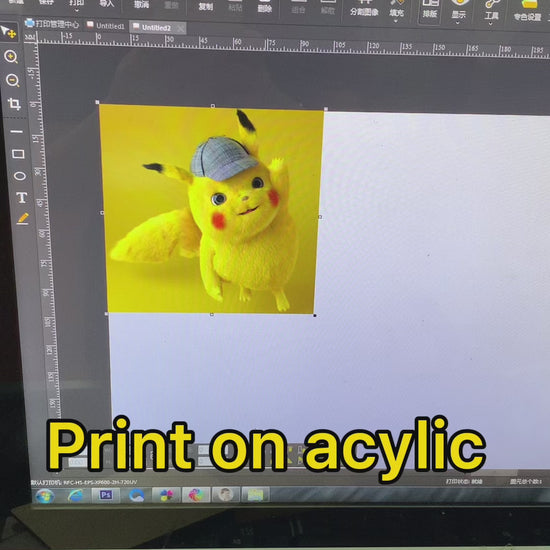550x550 pixels.
Task: Click the MM unit box at ruler corner
Action: click(30, 38)
